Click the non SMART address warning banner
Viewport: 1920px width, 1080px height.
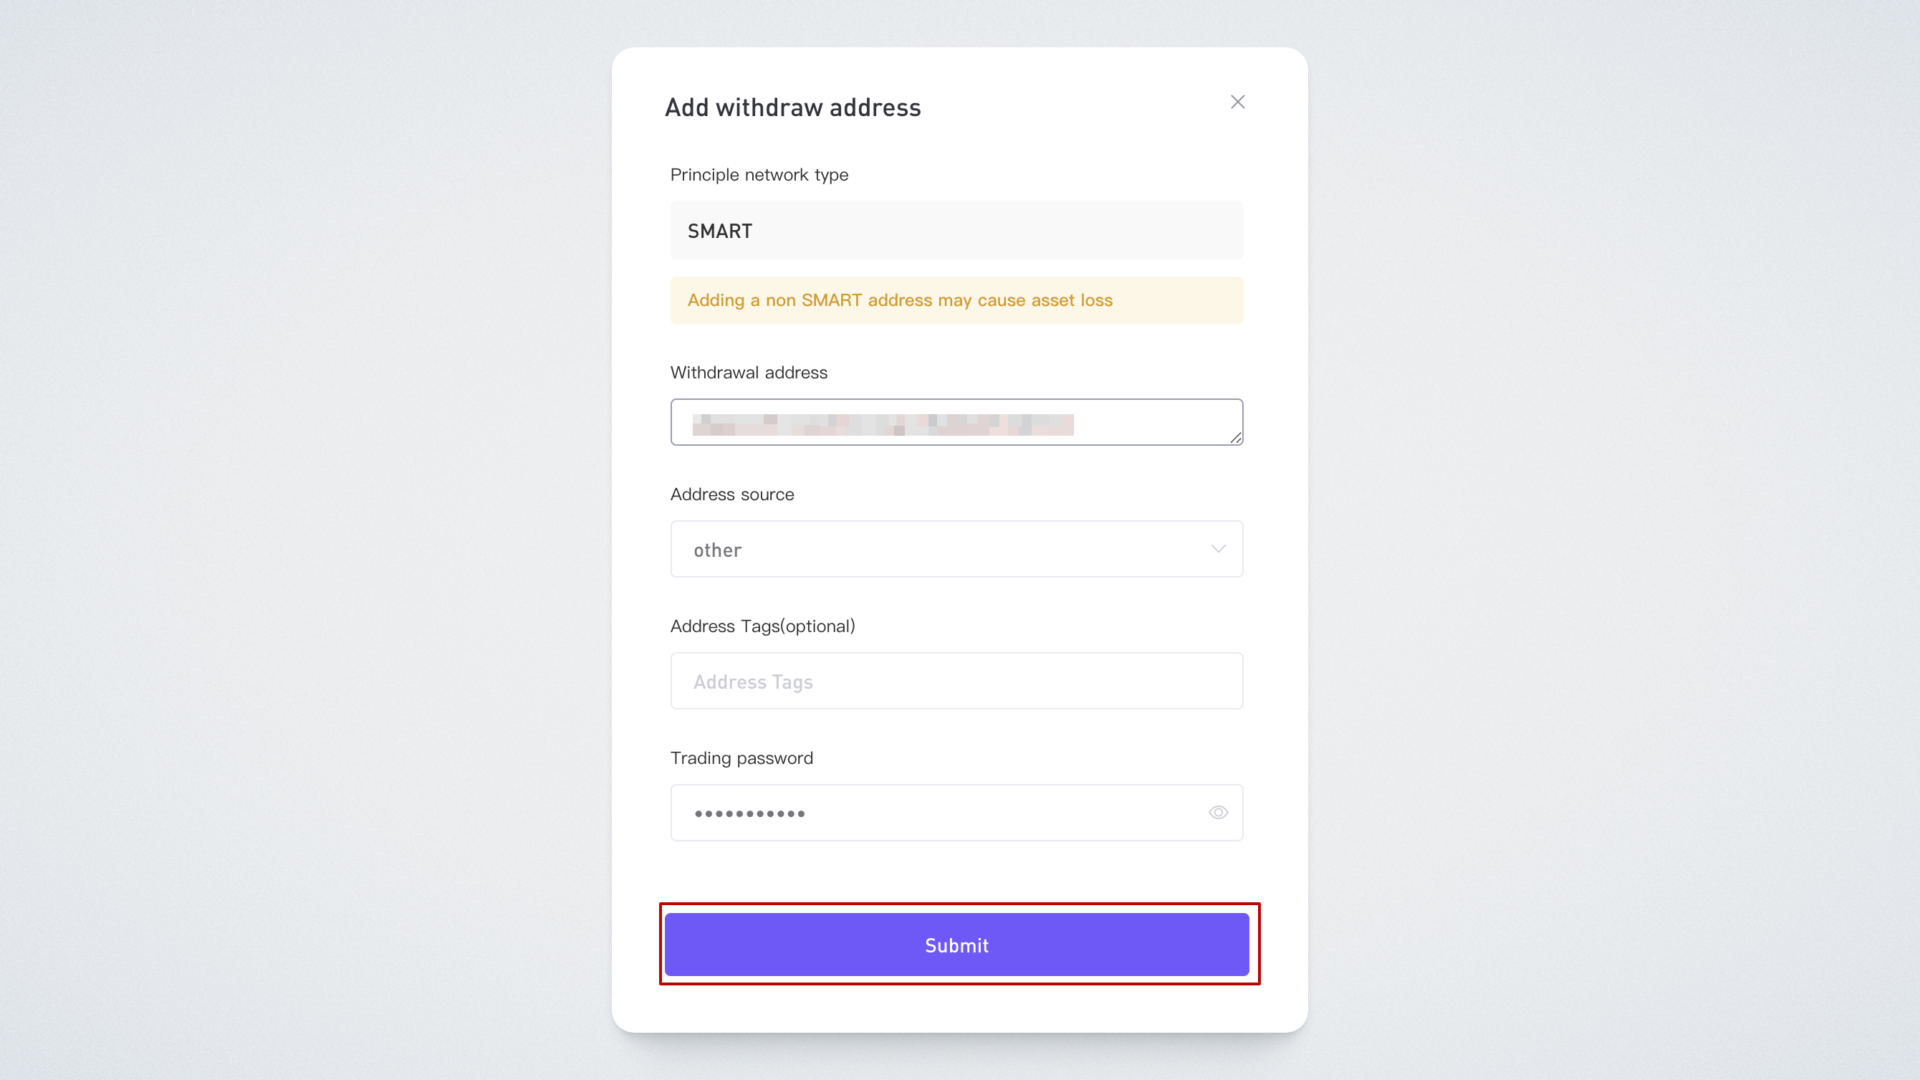[x=955, y=300]
